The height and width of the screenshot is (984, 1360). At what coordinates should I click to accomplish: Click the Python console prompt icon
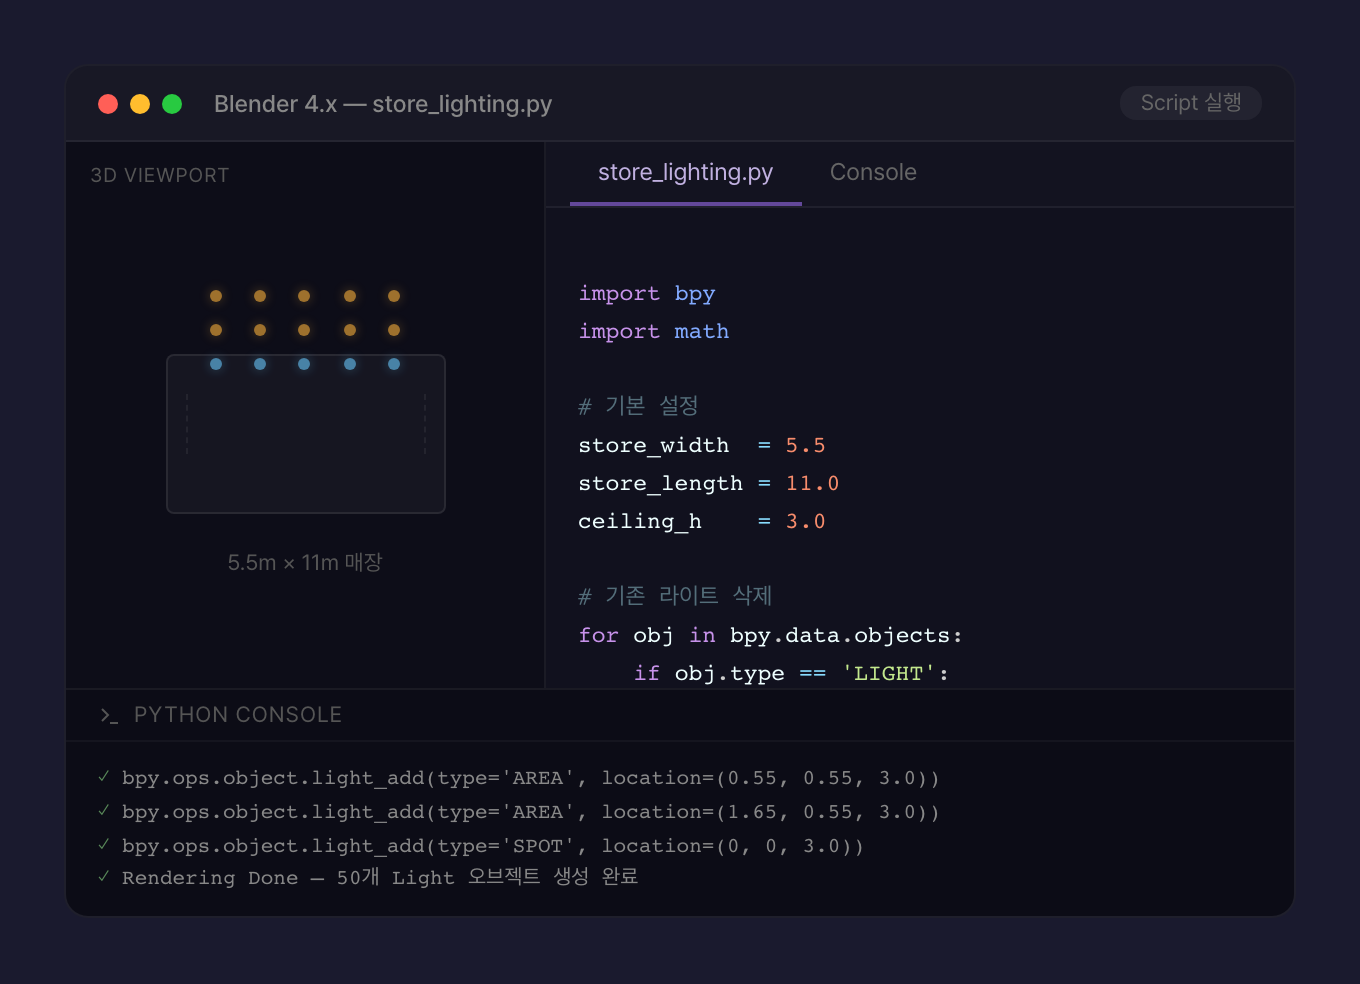coord(109,715)
